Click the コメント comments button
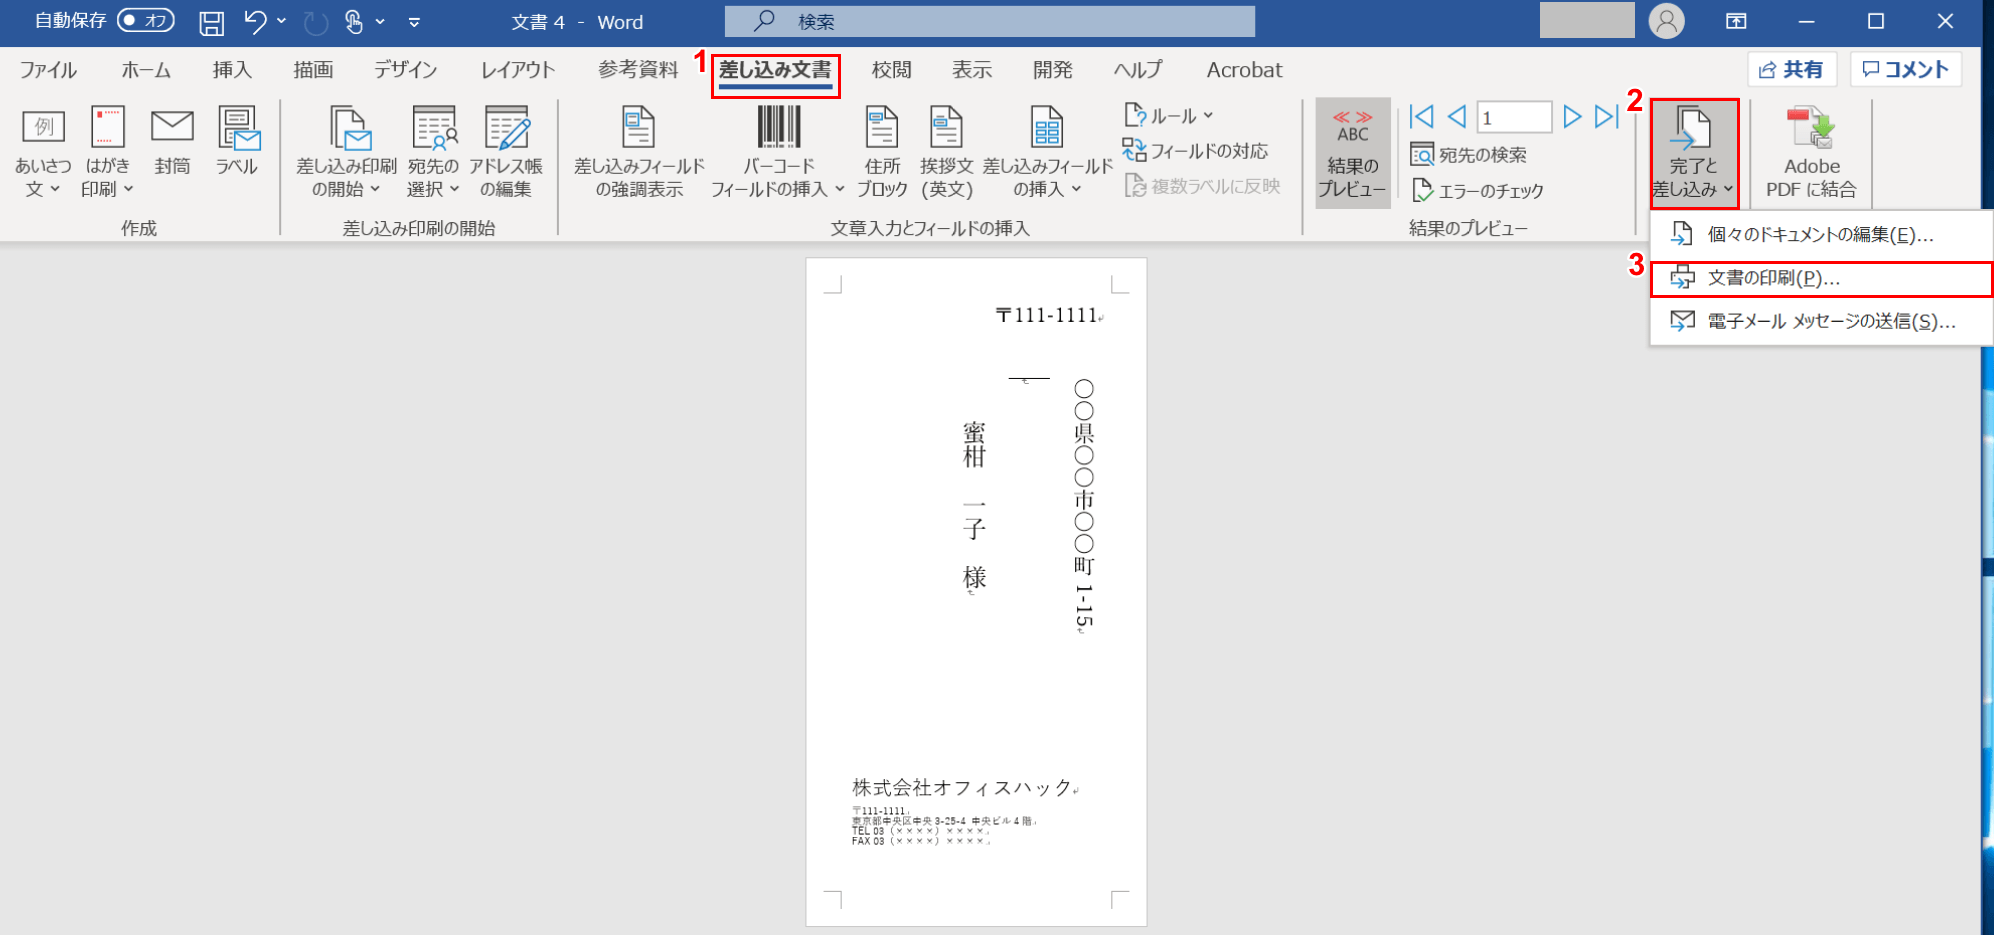 coord(1906,69)
